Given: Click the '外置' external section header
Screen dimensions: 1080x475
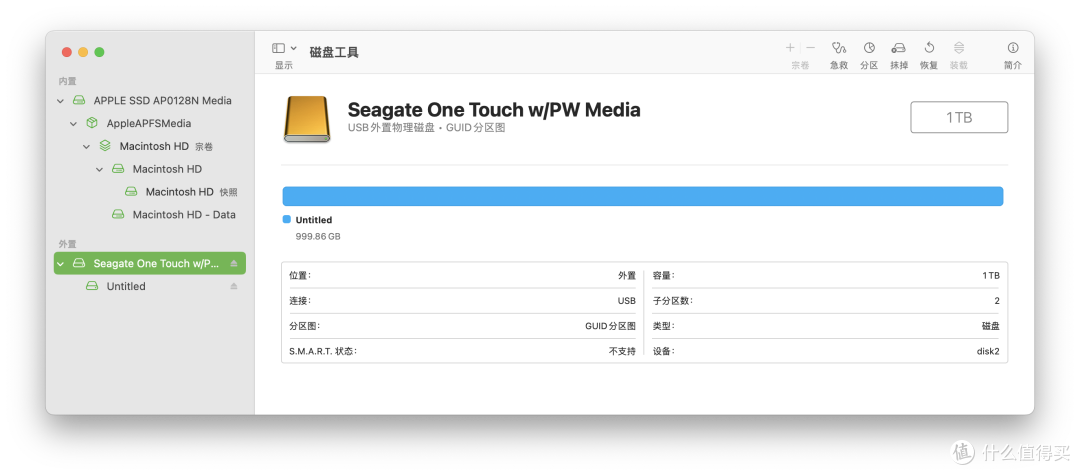Looking at the screenshot, I should [x=68, y=244].
